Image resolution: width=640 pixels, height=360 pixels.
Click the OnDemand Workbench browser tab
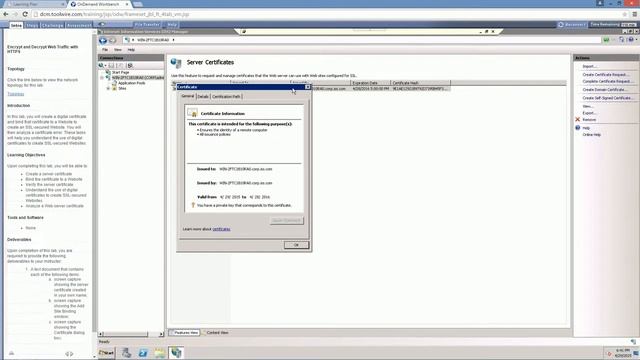99,4
